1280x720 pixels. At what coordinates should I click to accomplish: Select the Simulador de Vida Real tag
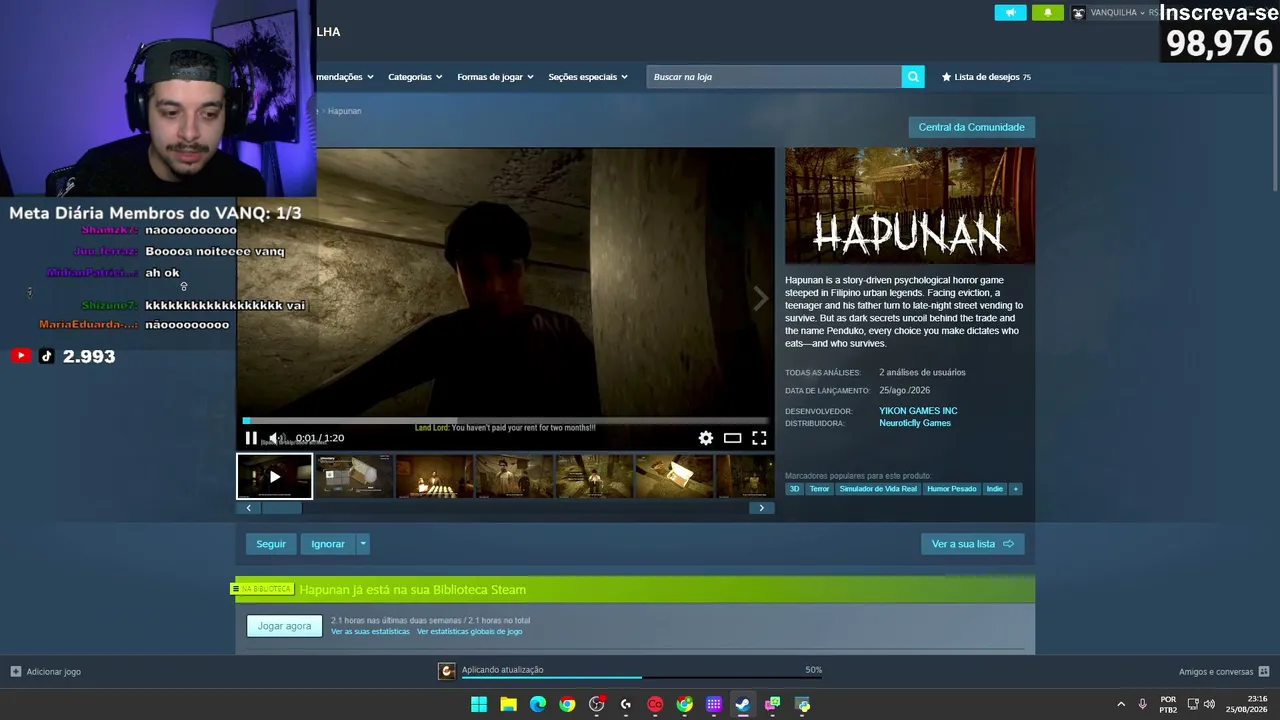click(x=878, y=489)
